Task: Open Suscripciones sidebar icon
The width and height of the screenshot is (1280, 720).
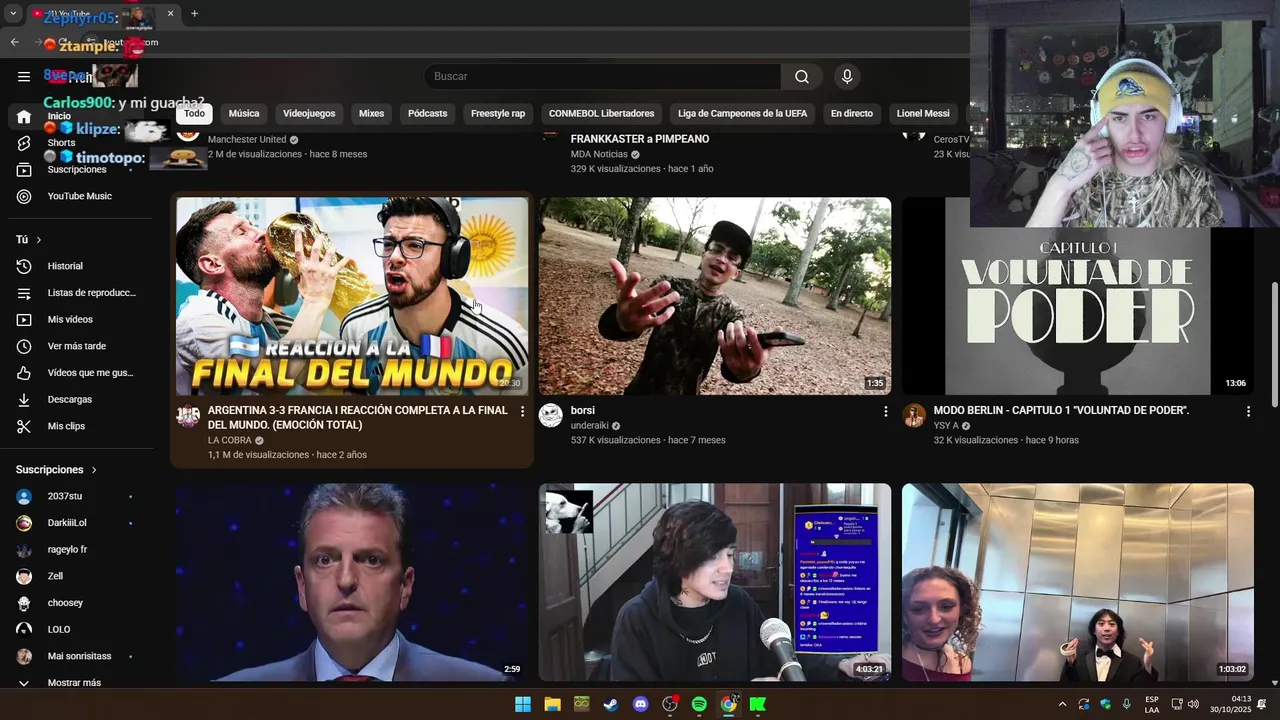Action: coord(24,170)
